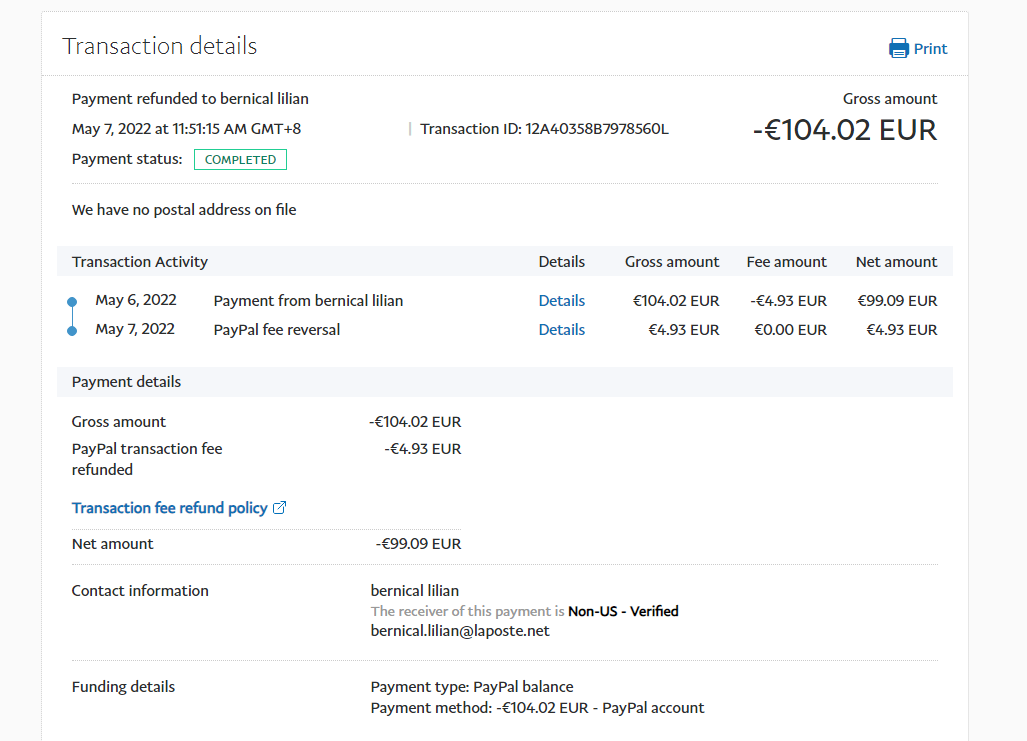Viewport: 1027px width, 741px height.
Task: Click the Transaction Activity section header
Action: coord(140,262)
